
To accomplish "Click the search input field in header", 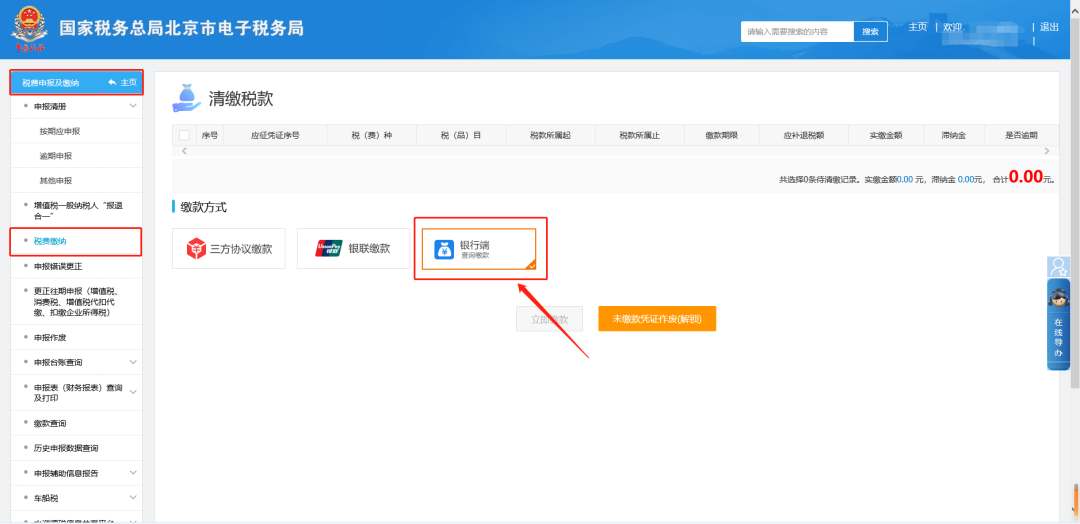I will (x=797, y=32).
